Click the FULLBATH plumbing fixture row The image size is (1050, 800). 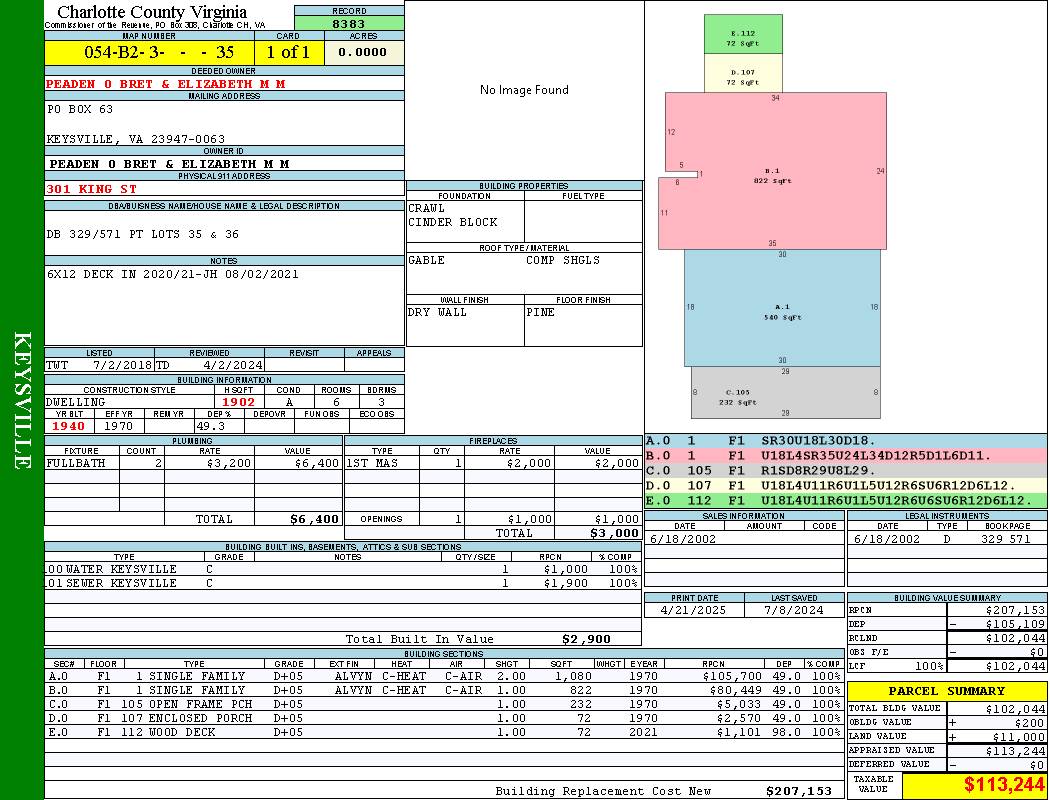pos(194,463)
